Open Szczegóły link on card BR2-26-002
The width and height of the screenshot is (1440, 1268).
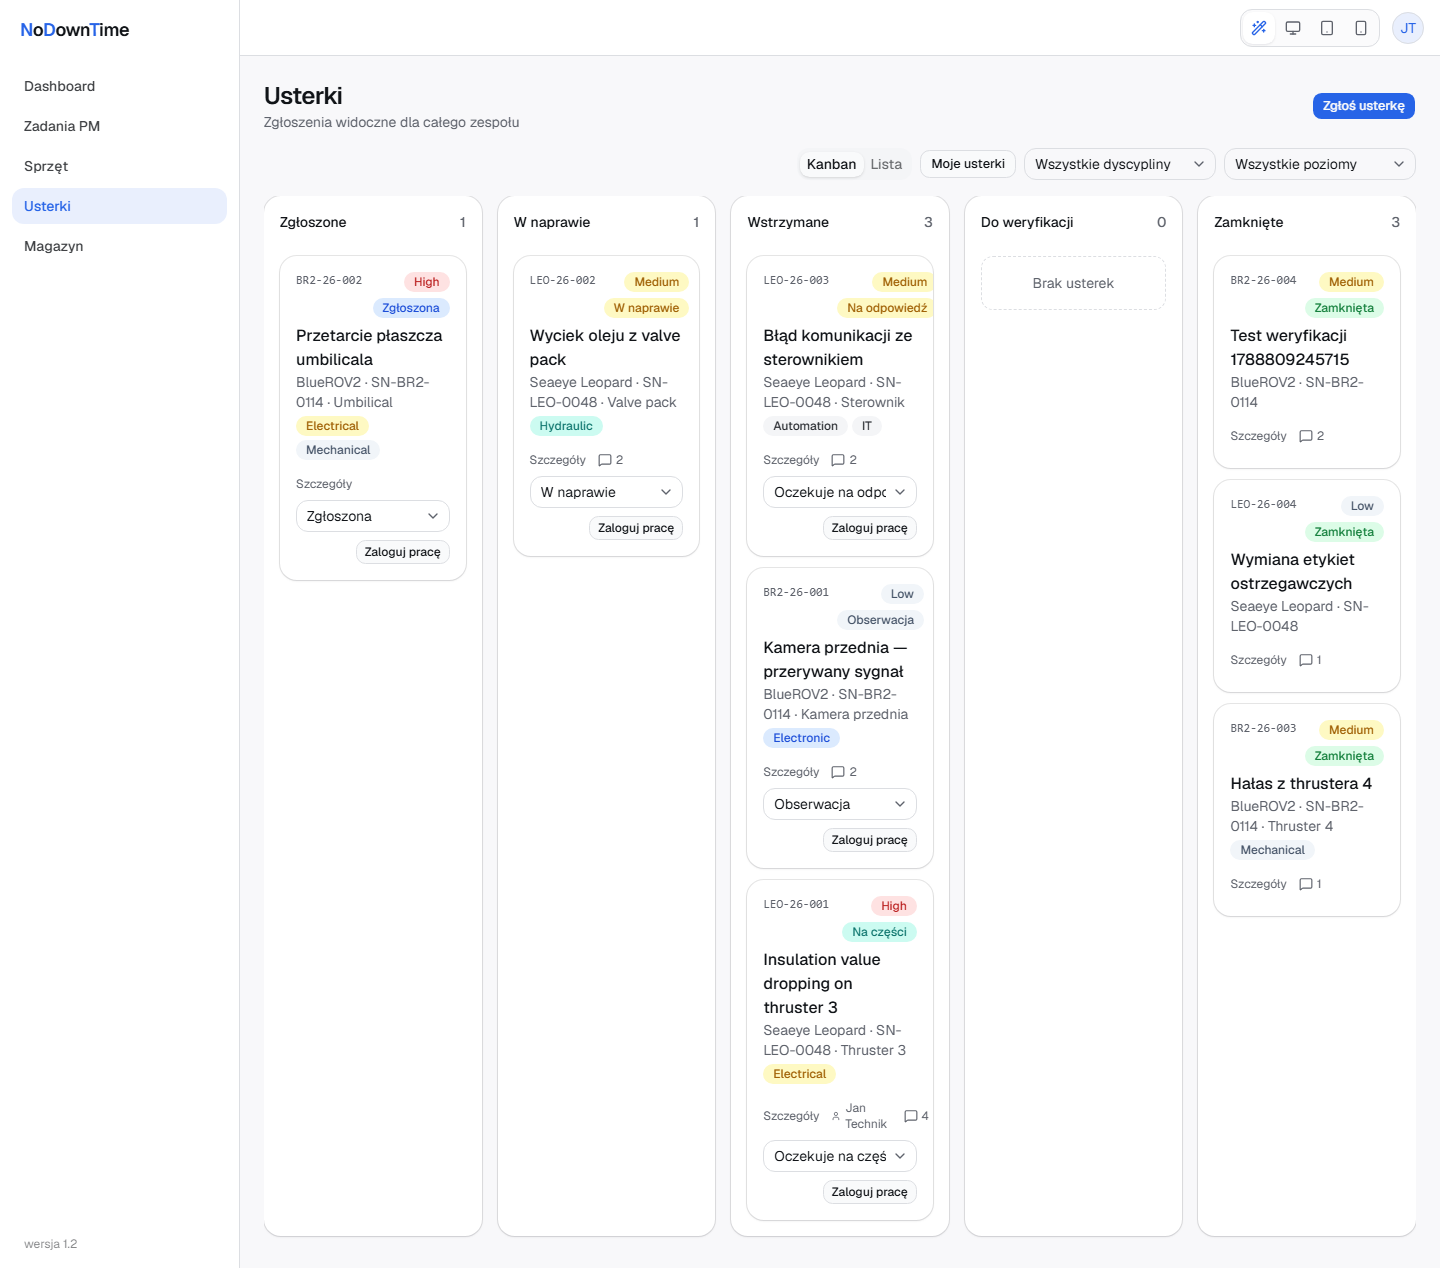[x=324, y=484]
